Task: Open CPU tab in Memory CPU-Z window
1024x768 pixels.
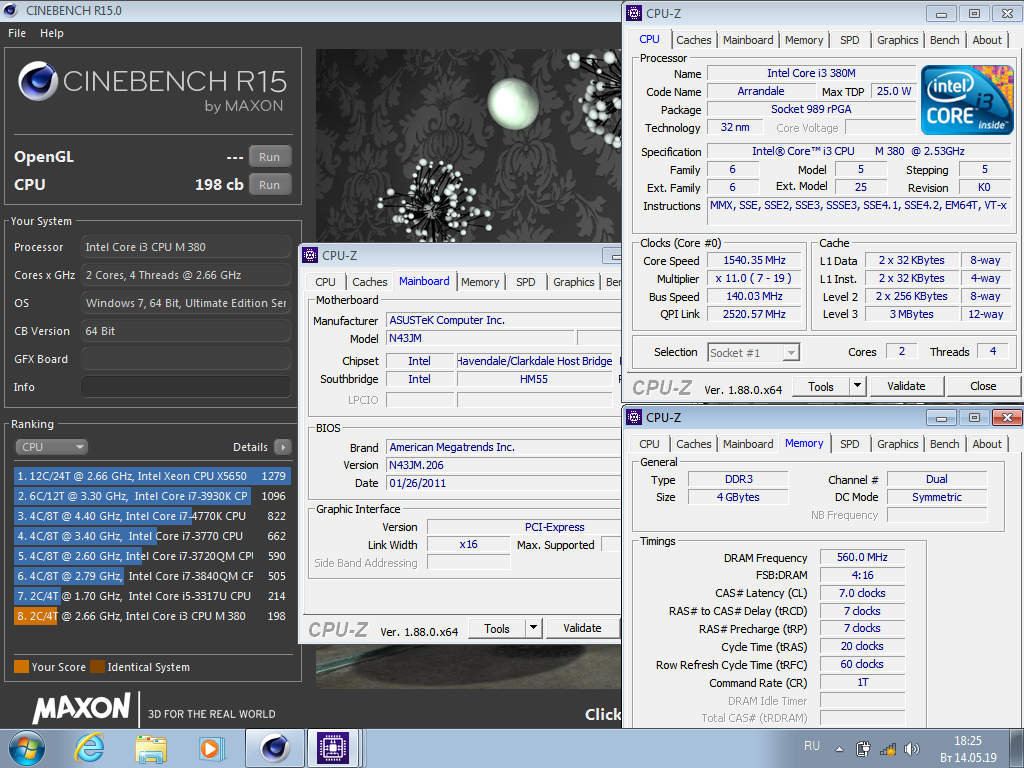Action: tap(649, 444)
